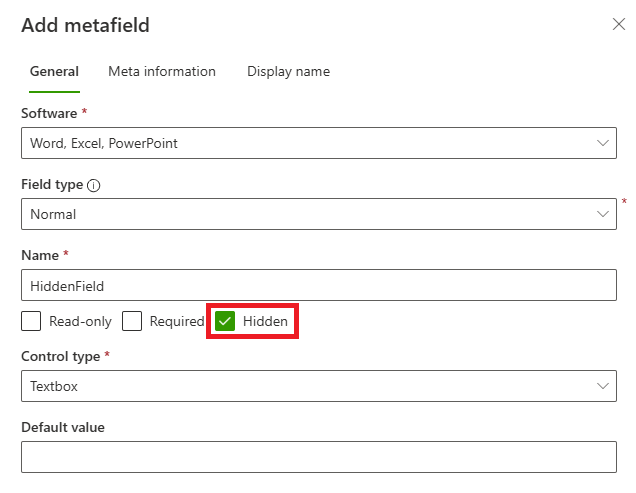Click the Field type info icon
The image size is (636, 493).
94,185
